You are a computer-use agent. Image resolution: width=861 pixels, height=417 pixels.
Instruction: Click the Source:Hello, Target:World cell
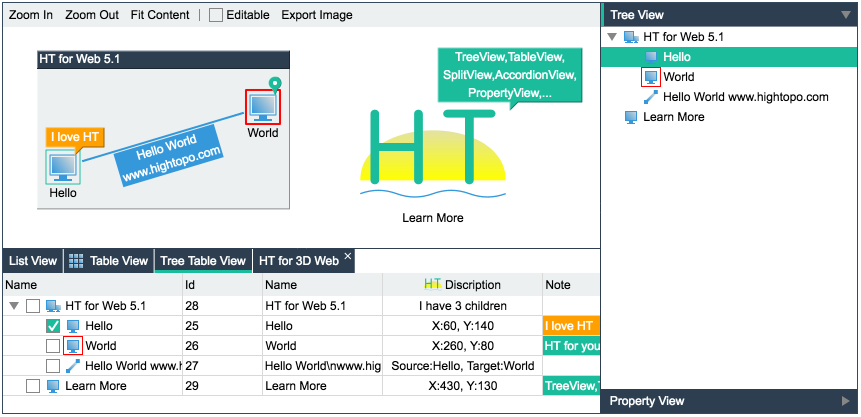click(462, 366)
